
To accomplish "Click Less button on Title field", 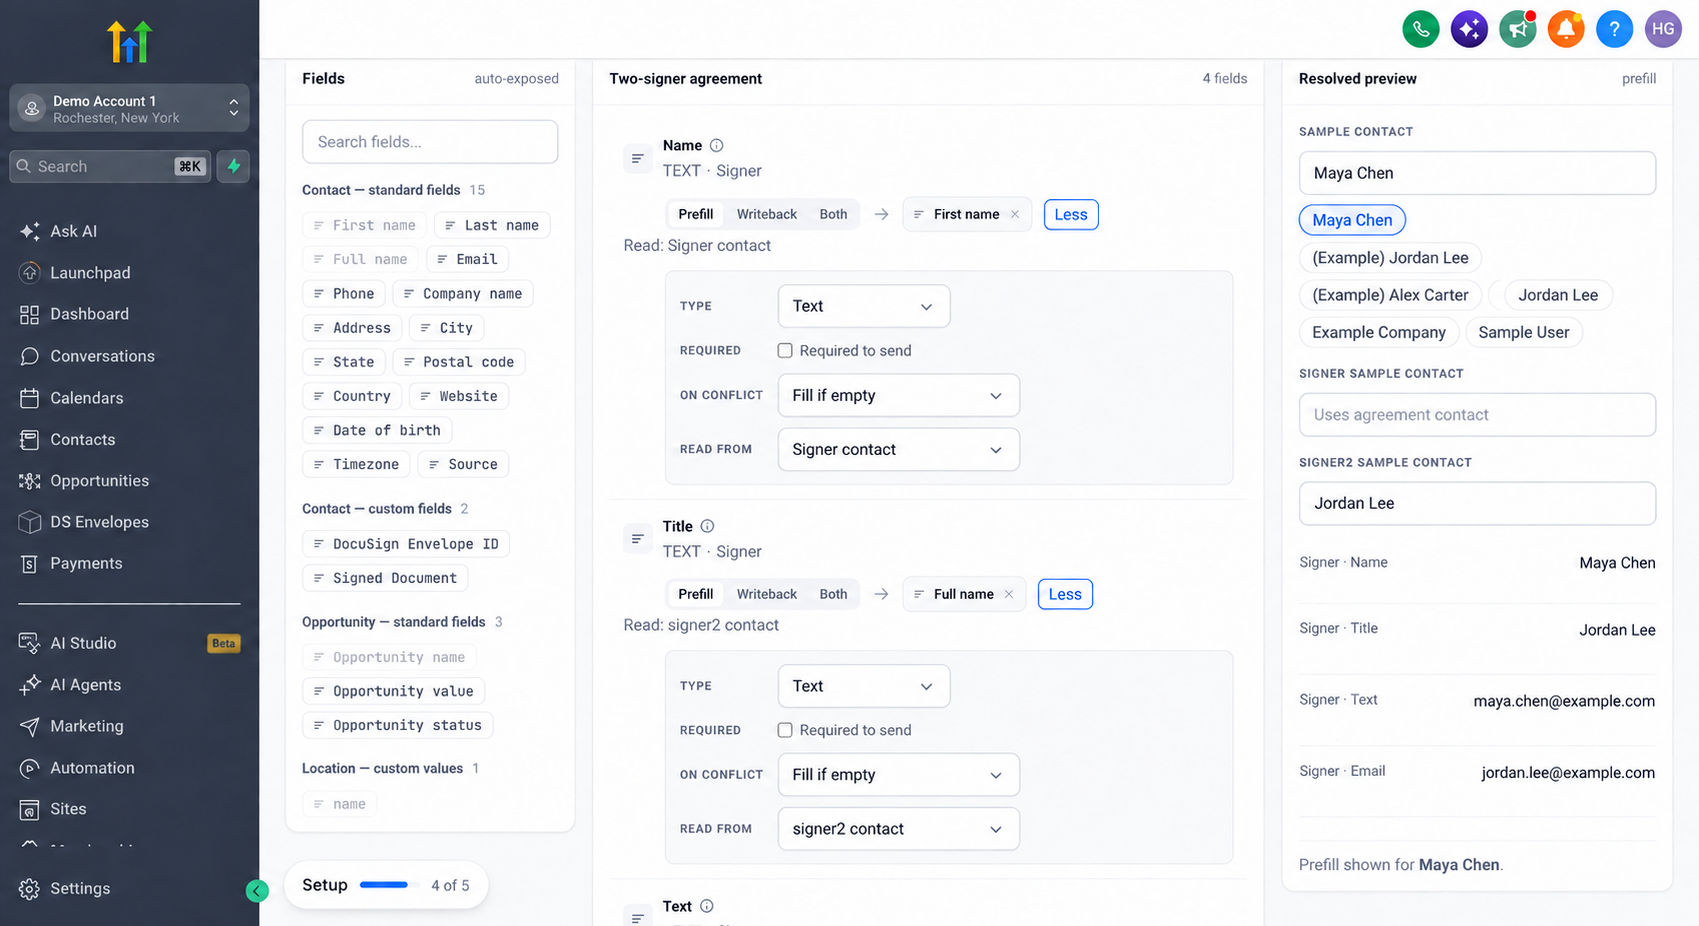I will (x=1065, y=594).
